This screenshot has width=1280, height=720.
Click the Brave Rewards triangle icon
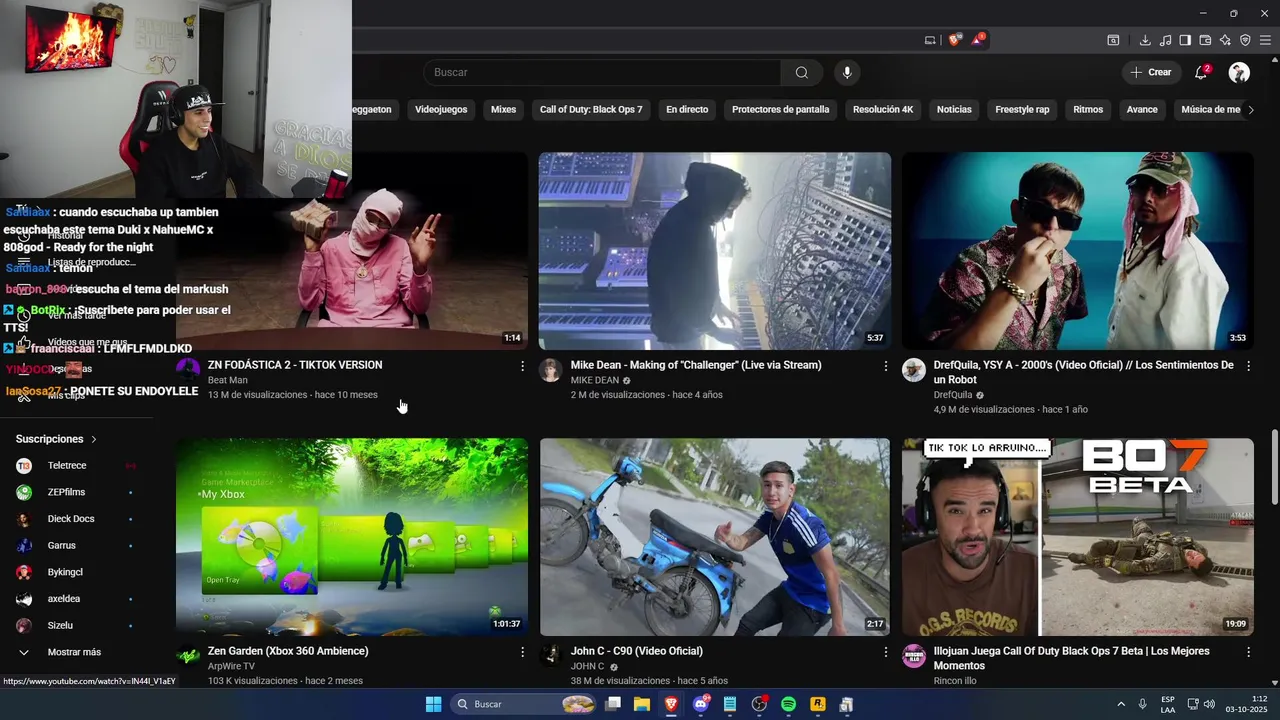[977, 40]
